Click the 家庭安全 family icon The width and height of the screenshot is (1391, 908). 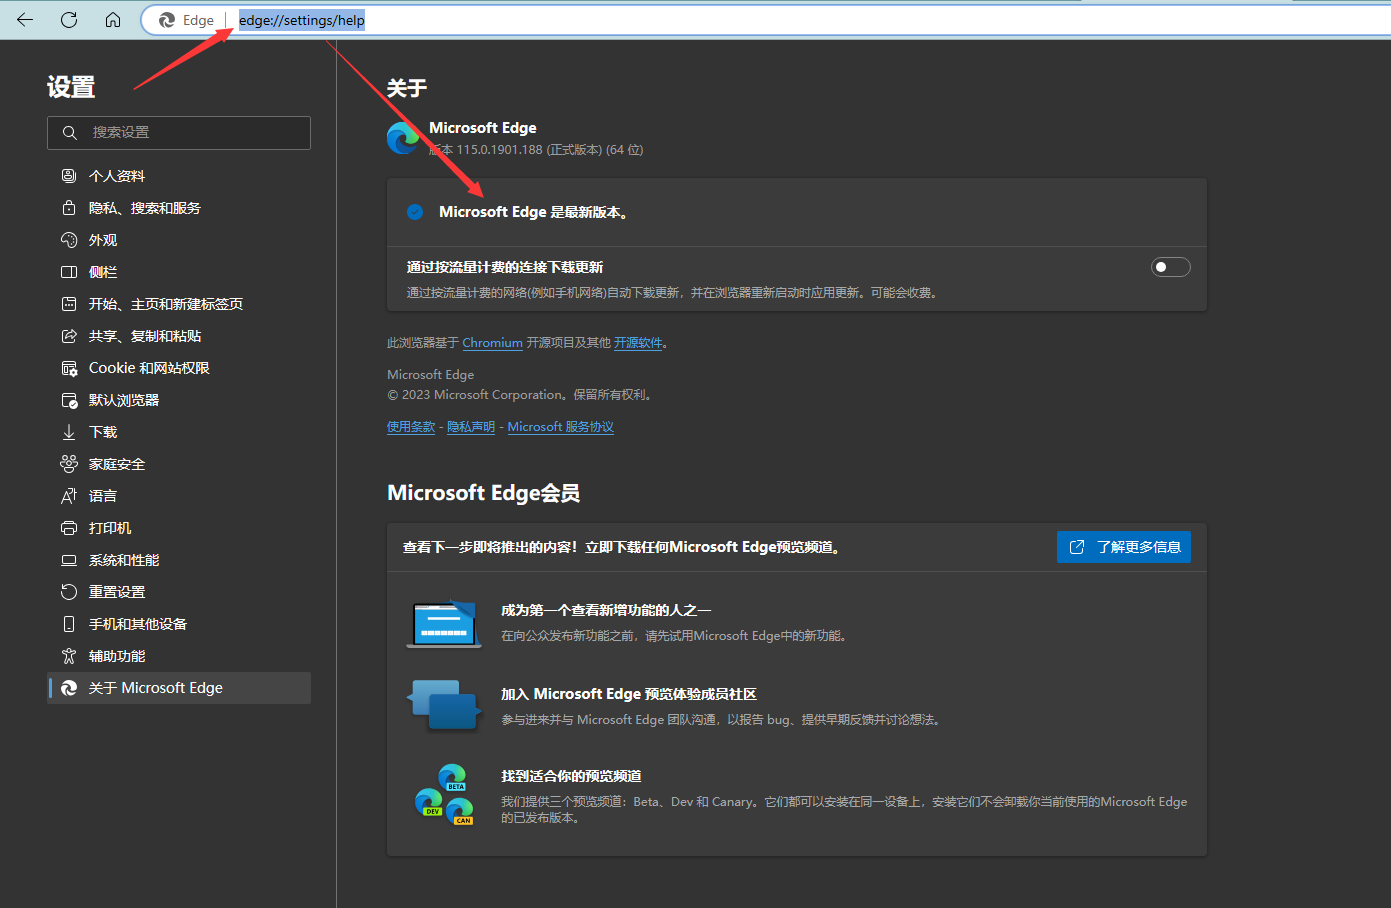(69, 464)
